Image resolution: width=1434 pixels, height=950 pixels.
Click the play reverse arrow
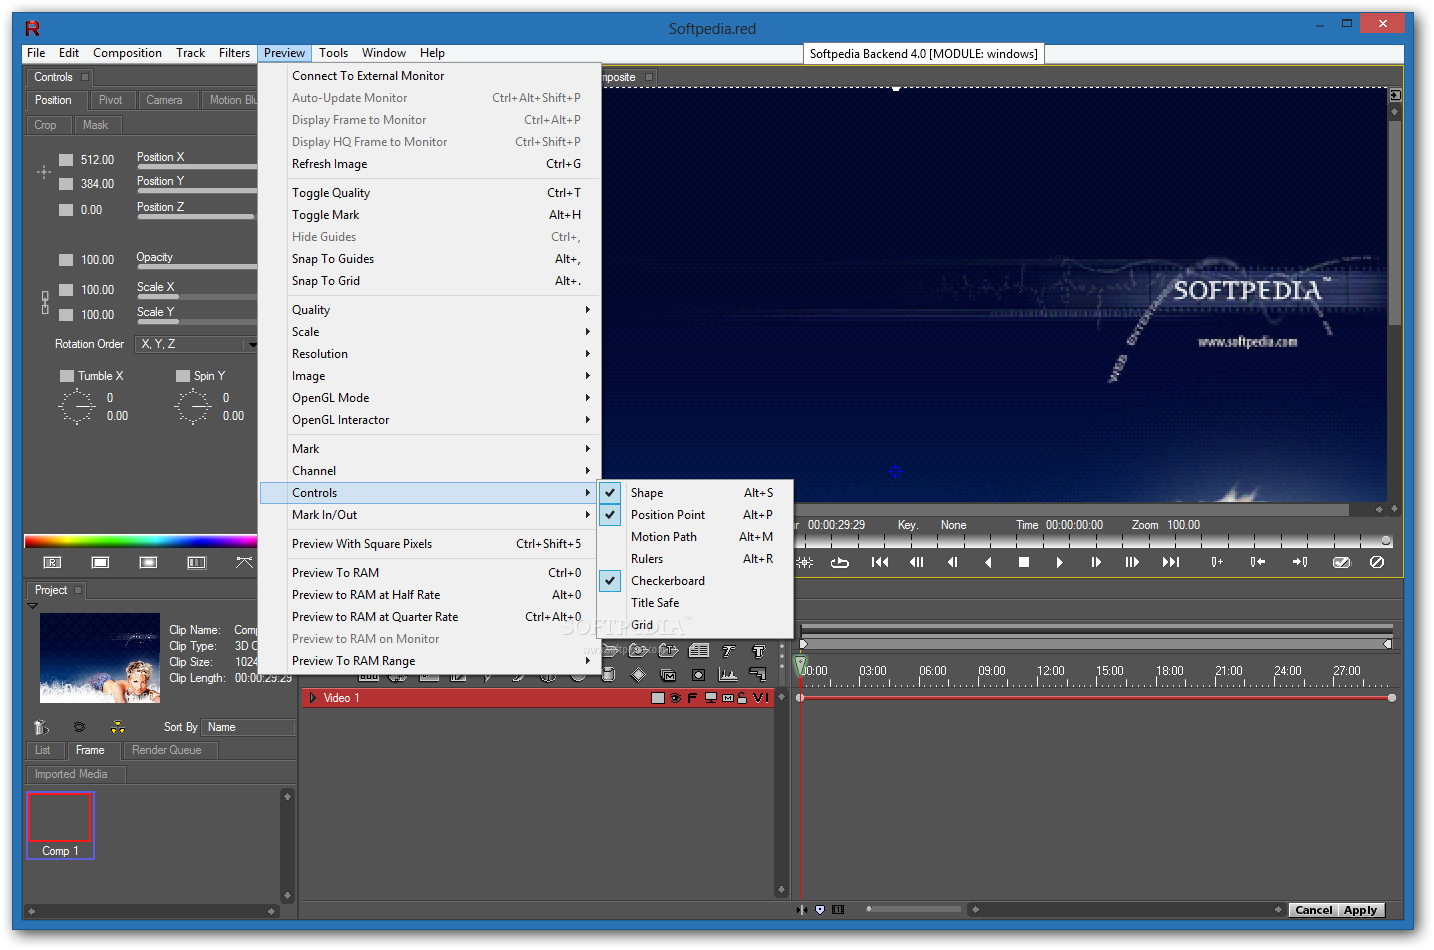[x=988, y=562]
